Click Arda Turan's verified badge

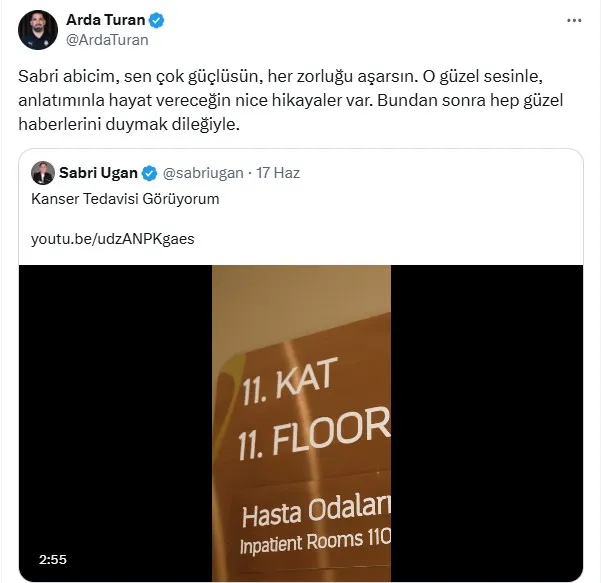[x=156, y=20]
